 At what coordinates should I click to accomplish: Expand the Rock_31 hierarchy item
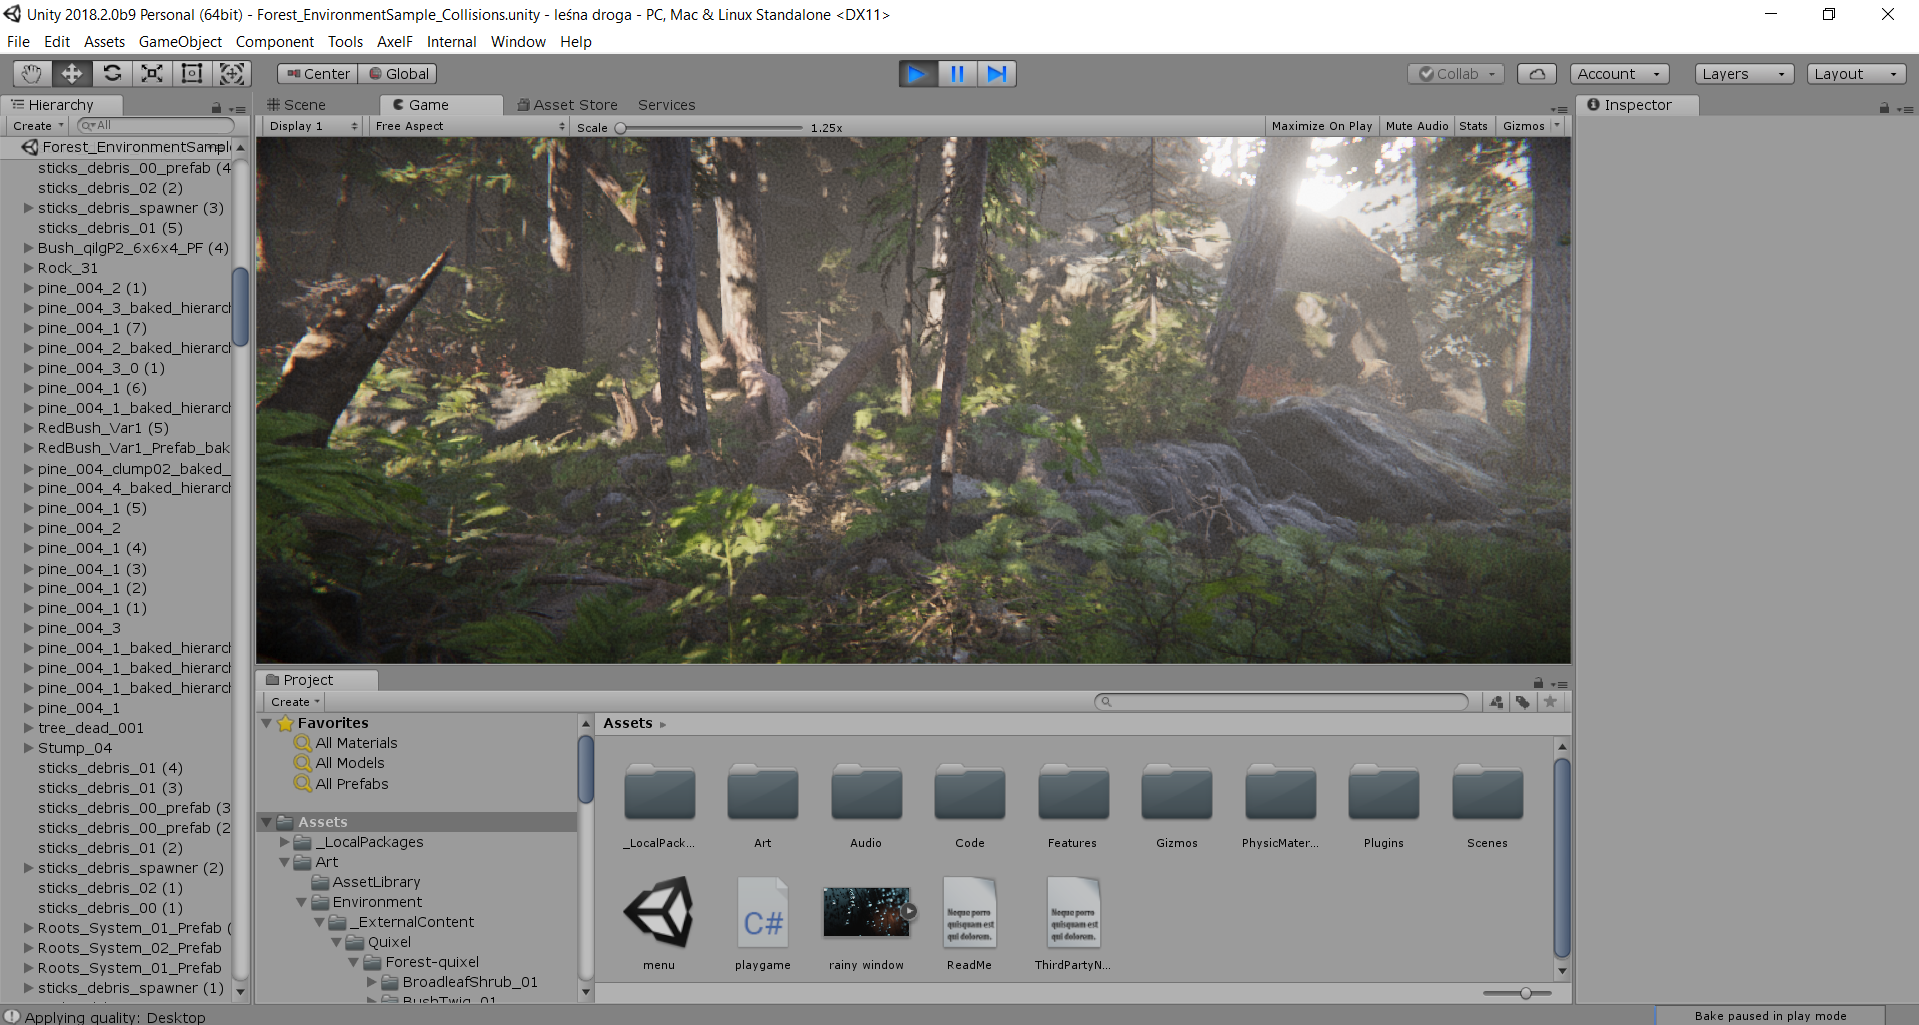tap(28, 268)
